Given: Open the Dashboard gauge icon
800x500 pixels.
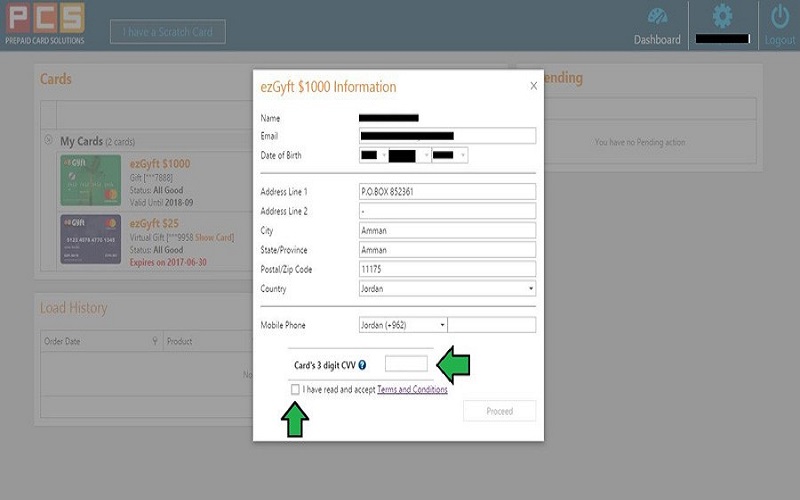Looking at the screenshot, I should (x=657, y=16).
